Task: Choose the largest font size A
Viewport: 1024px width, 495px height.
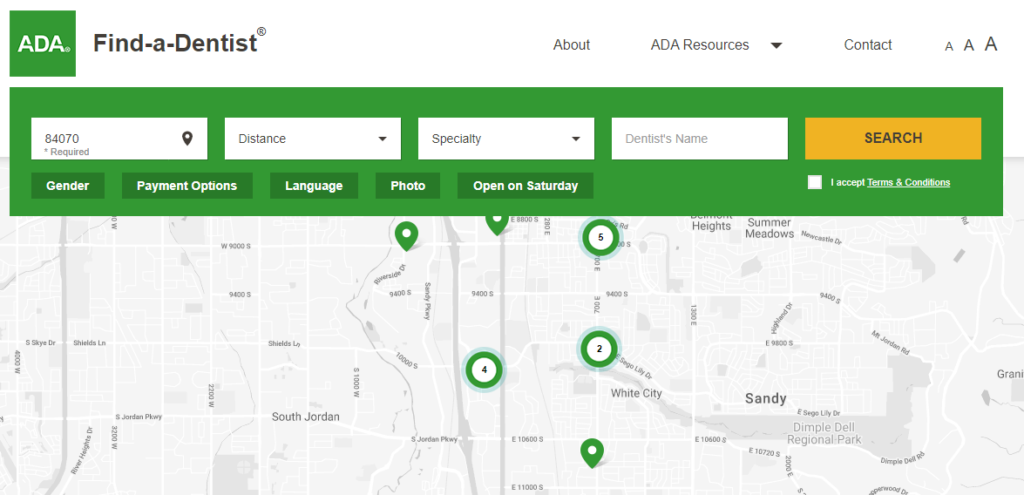Action: point(991,44)
